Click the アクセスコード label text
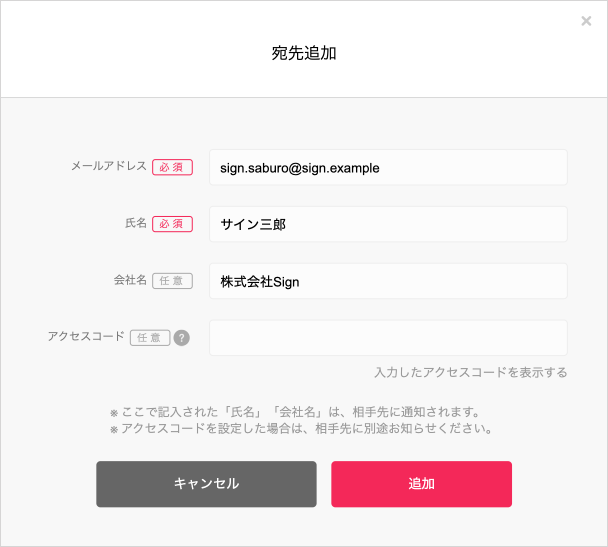 pyautogui.click(x=86, y=336)
